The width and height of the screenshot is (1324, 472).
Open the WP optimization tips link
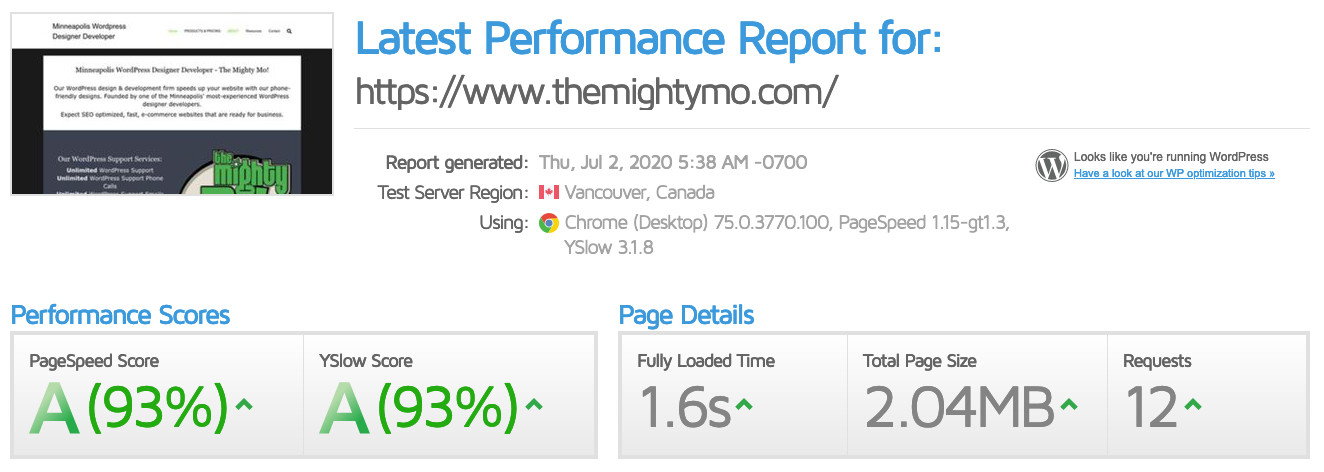coord(1174,173)
